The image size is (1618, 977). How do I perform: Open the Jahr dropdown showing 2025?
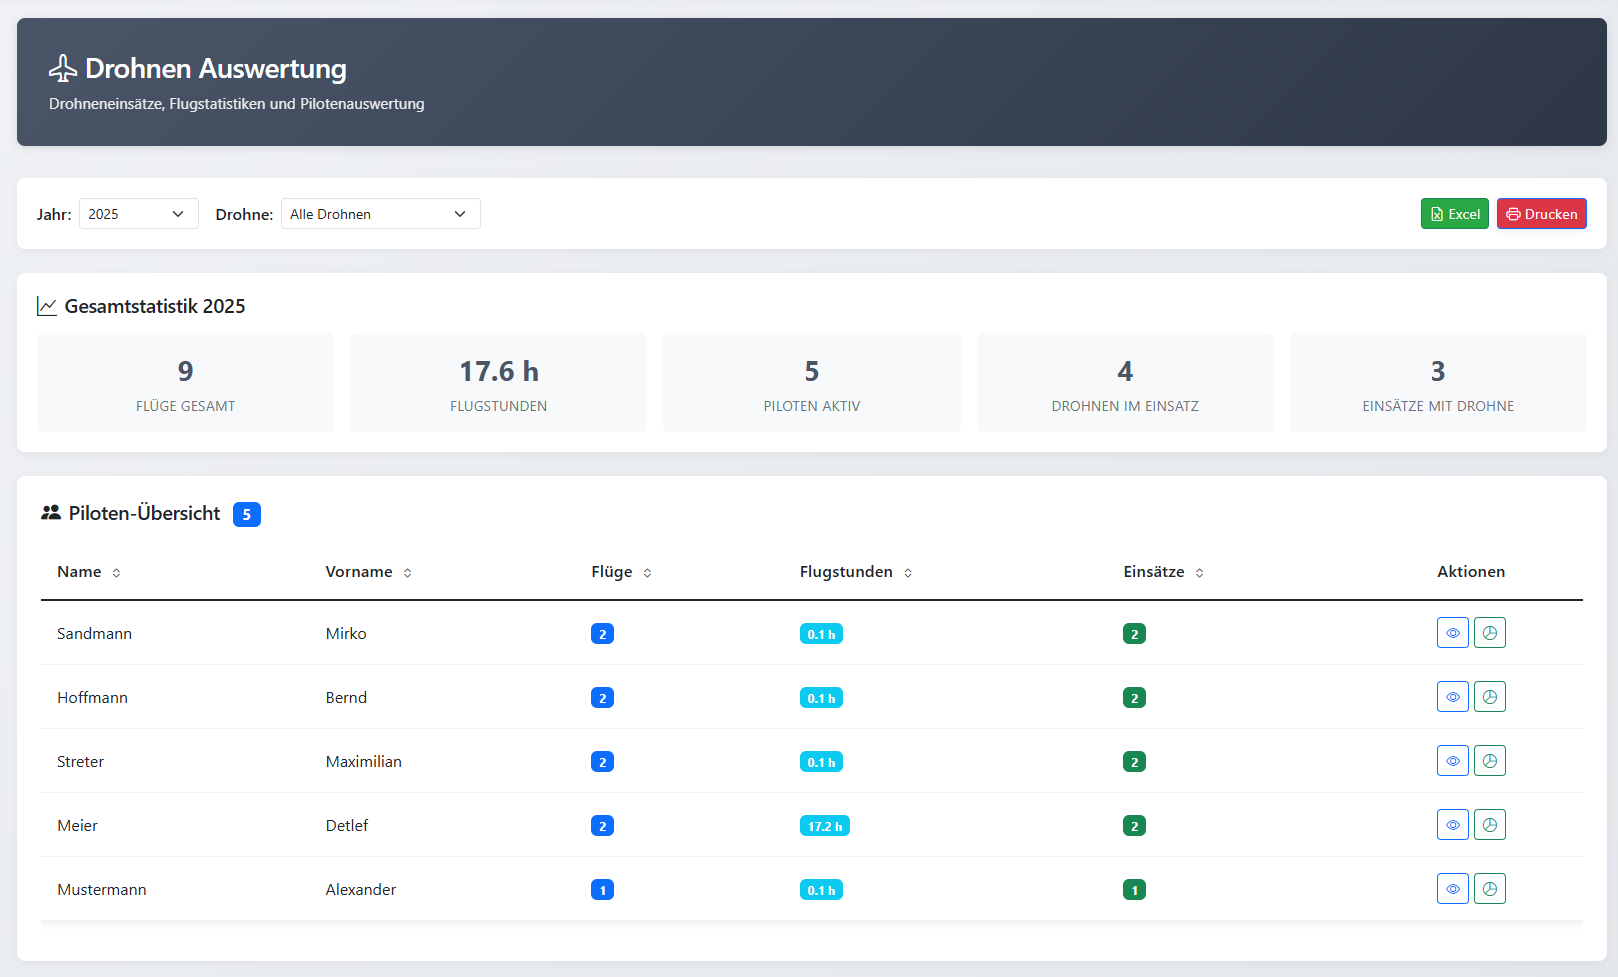click(x=137, y=213)
